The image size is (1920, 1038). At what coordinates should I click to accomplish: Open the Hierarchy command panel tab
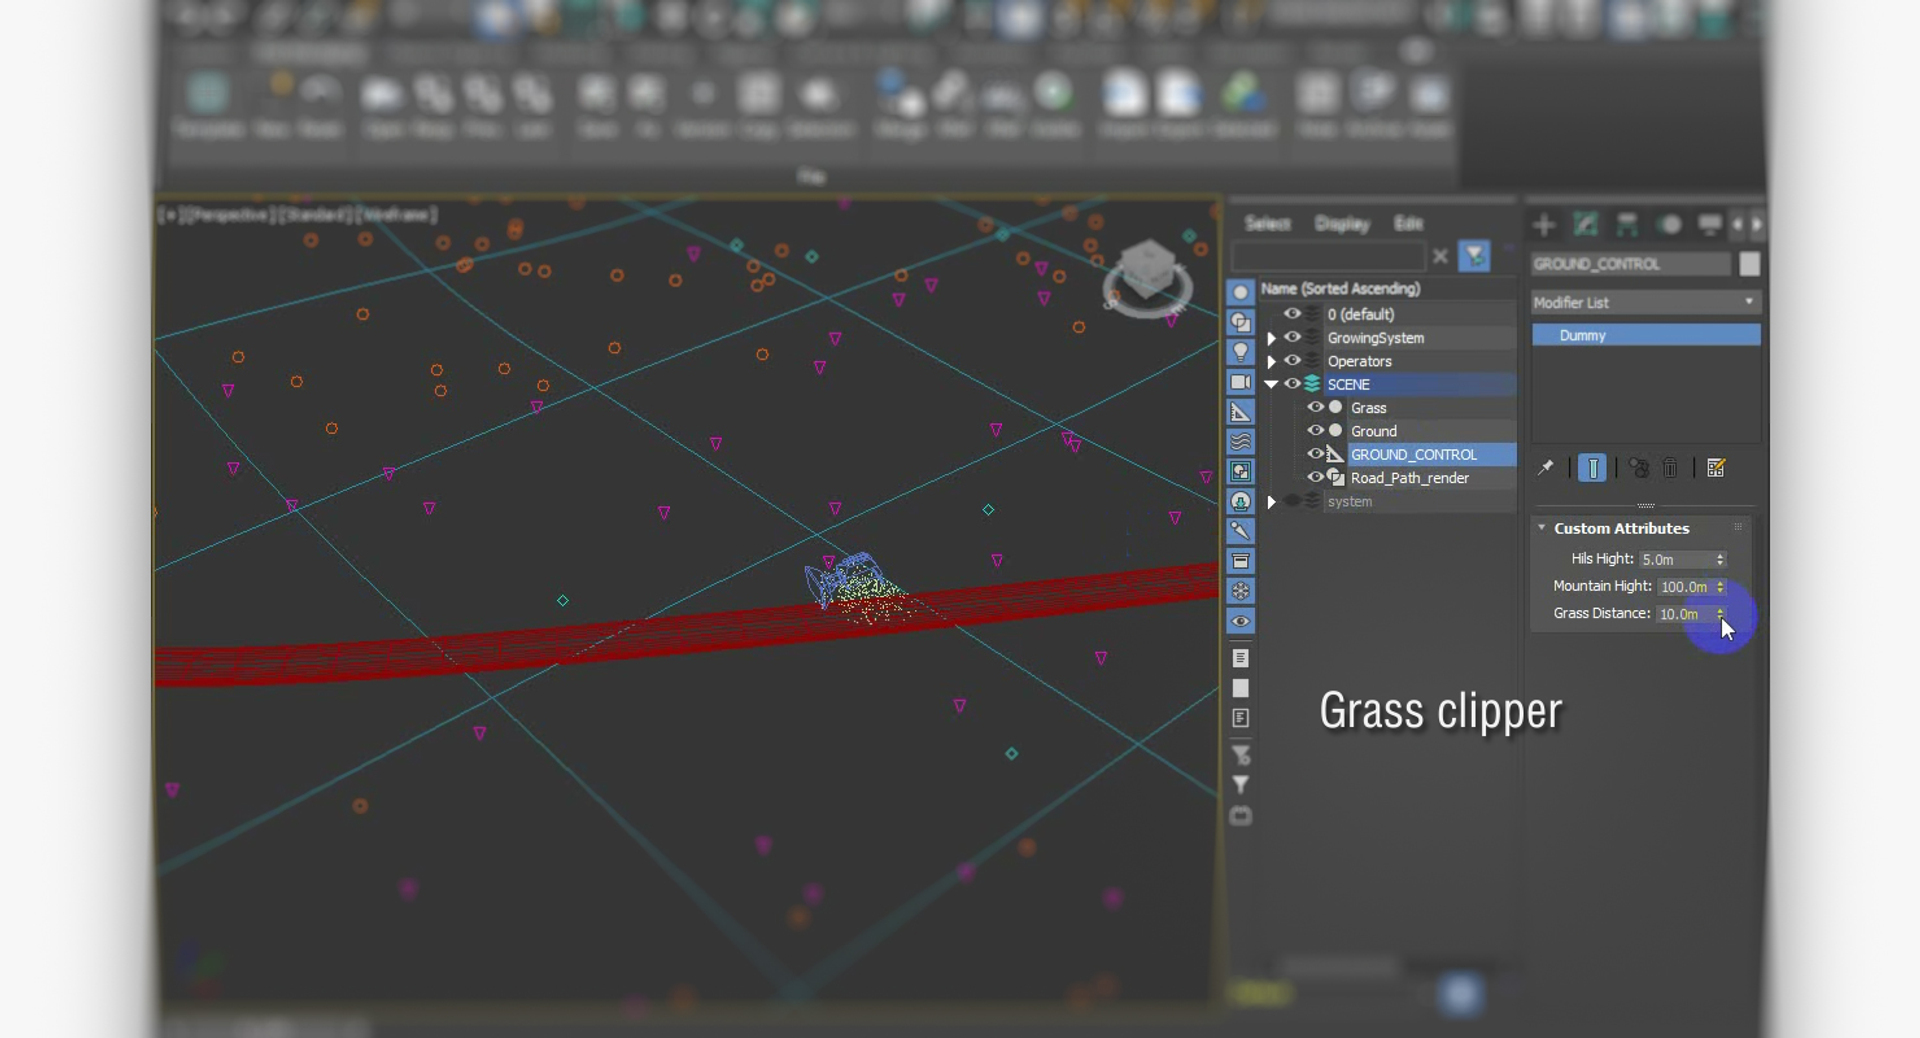click(x=1627, y=225)
